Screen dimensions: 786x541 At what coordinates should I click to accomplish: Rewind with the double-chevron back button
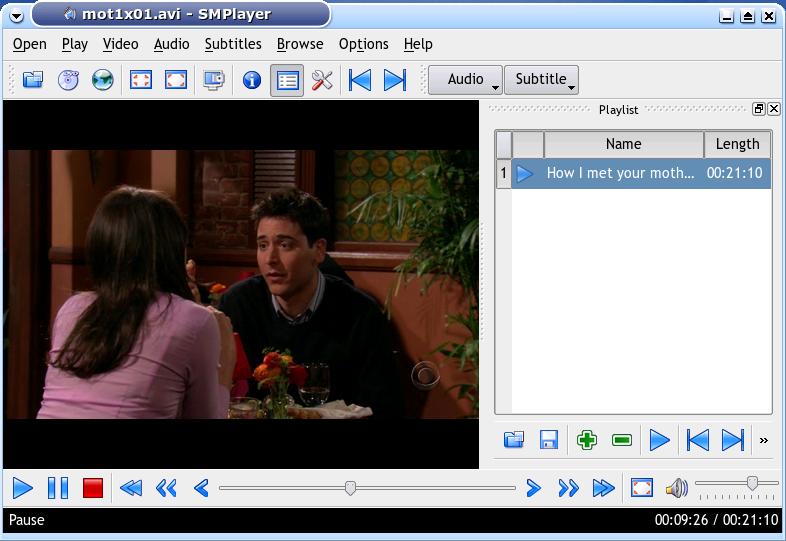point(166,488)
